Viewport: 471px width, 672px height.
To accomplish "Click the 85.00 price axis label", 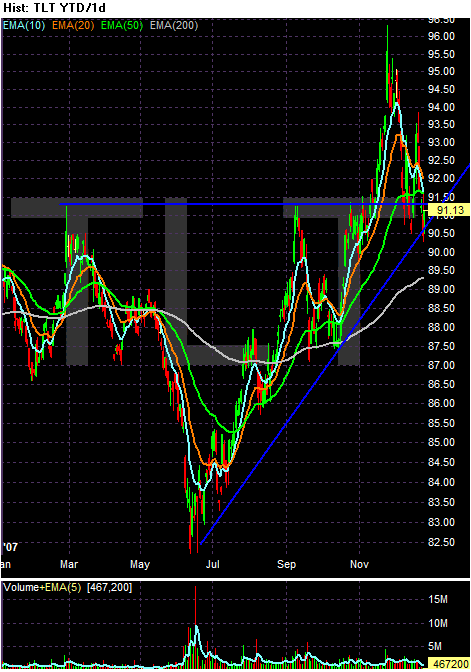I will [x=441, y=442].
